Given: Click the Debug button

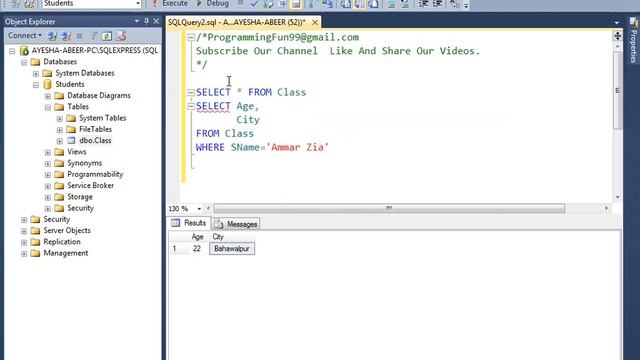Looking at the screenshot, I should point(213,4).
